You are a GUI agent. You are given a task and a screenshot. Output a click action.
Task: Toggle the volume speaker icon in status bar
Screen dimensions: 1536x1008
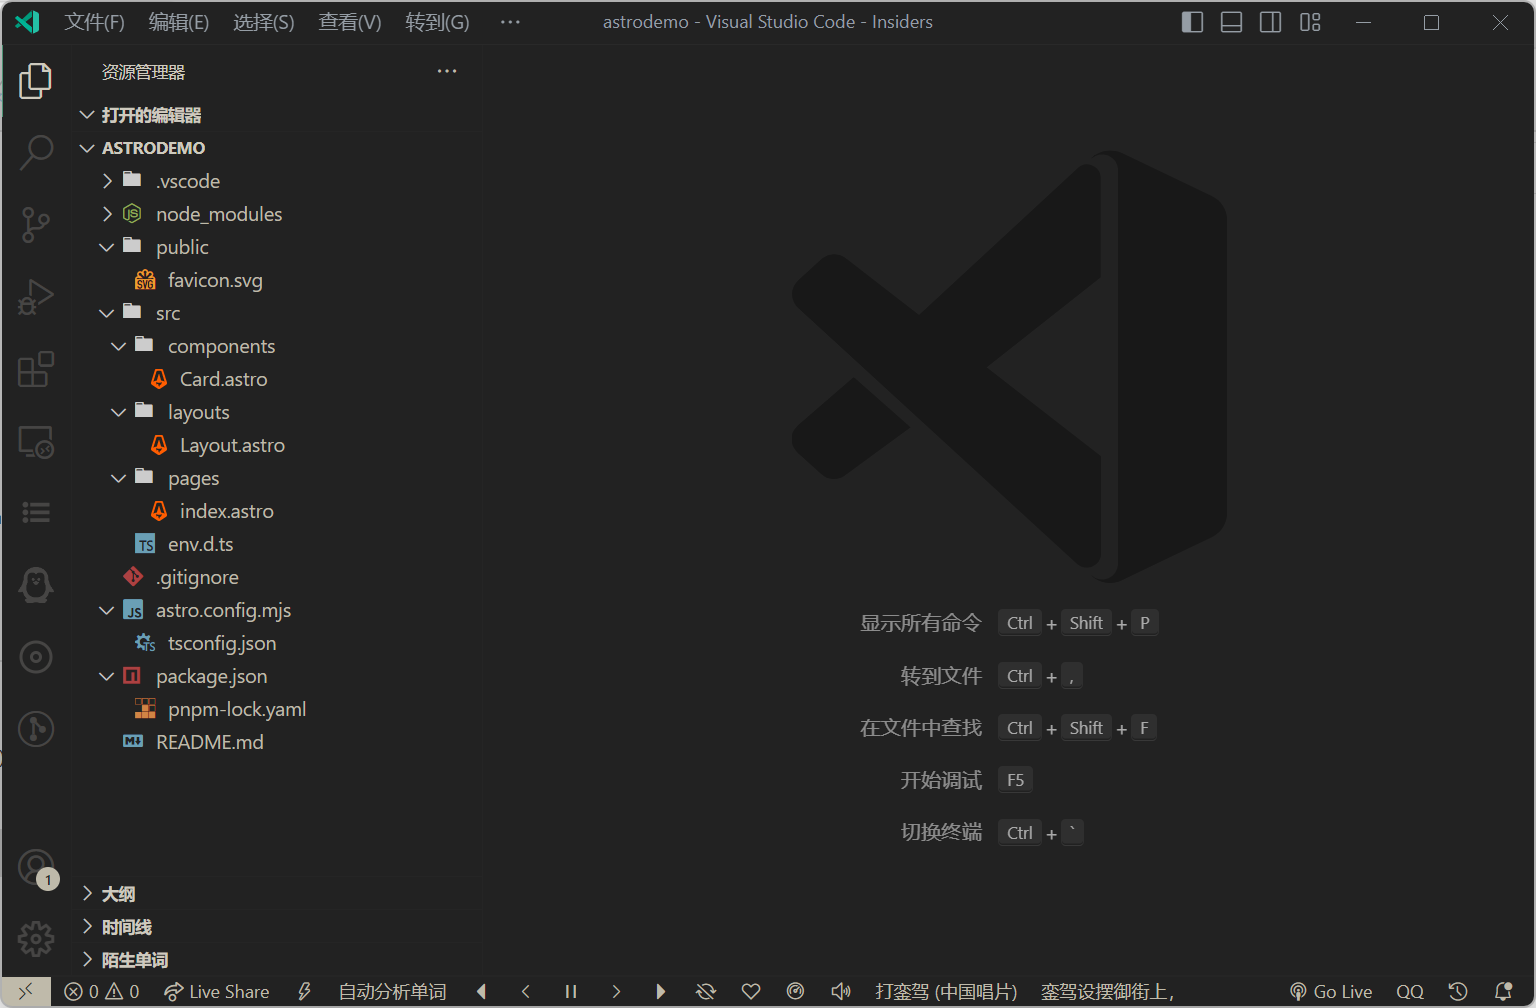841,991
